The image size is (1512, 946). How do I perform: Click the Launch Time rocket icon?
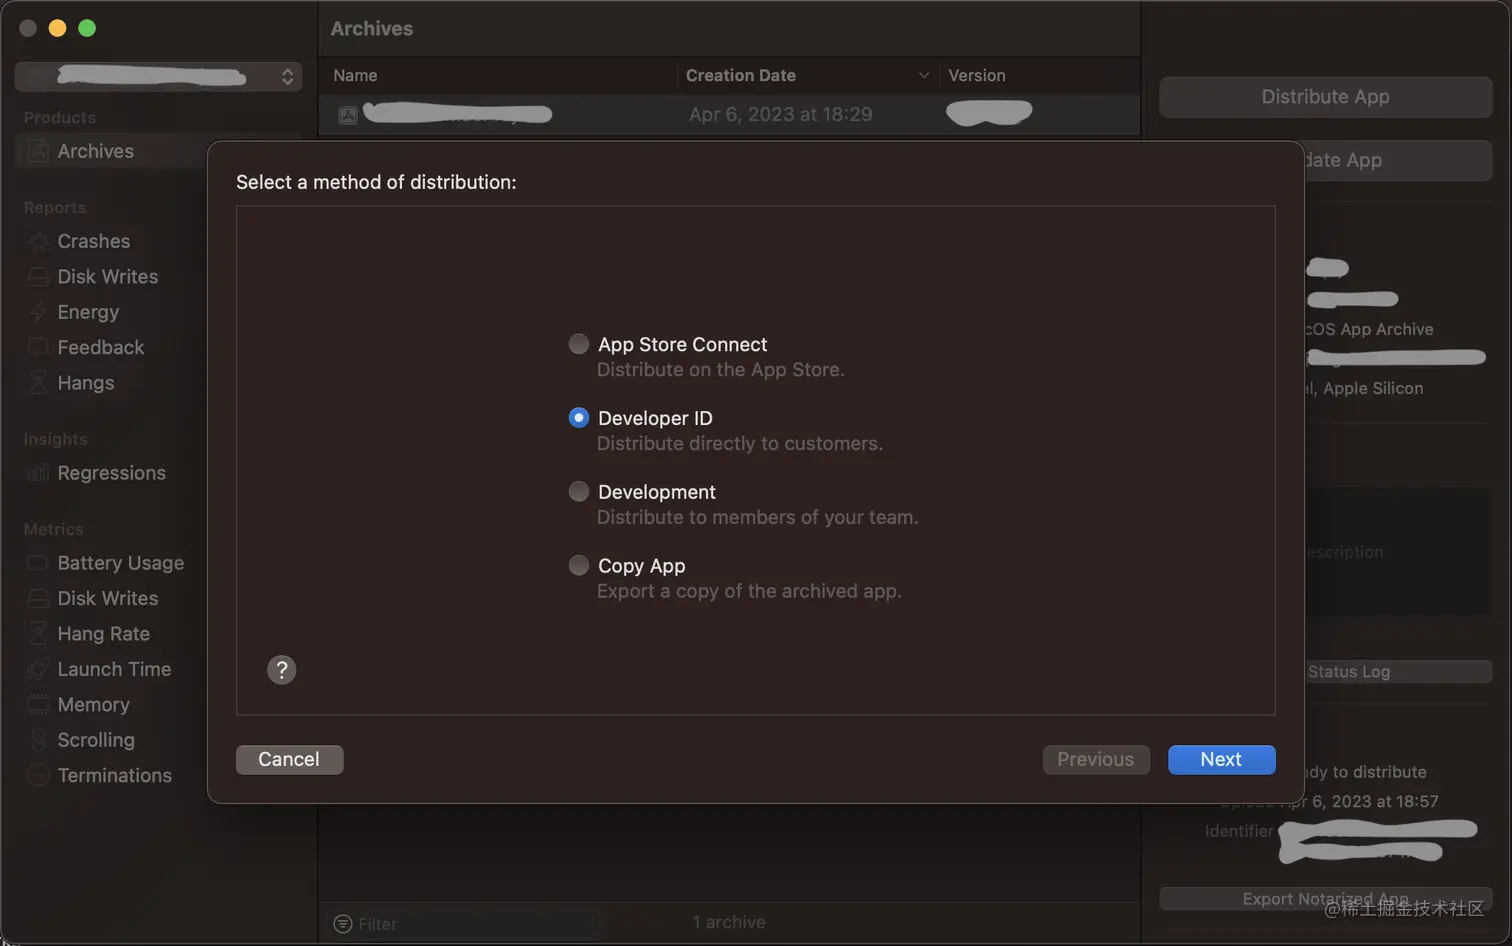click(x=38, y=669)
